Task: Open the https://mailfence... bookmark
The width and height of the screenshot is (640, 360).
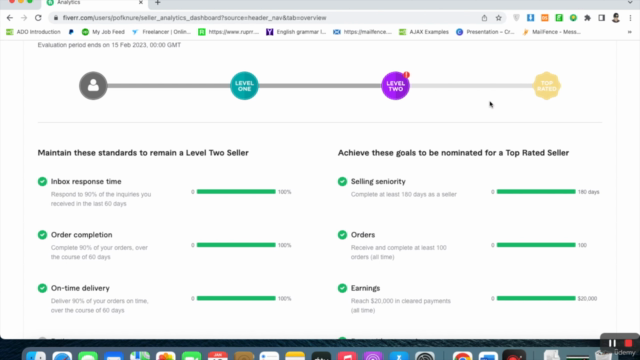Action: 362,32
